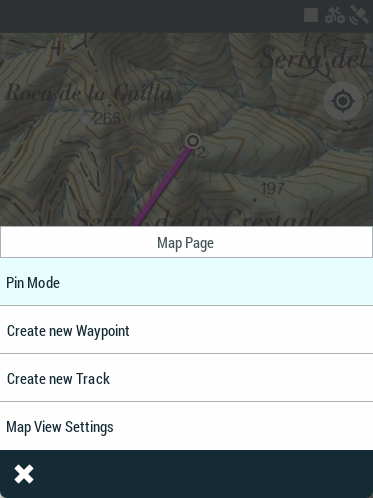
Task: Click the Map Page title header
Action: coord(186,242)
